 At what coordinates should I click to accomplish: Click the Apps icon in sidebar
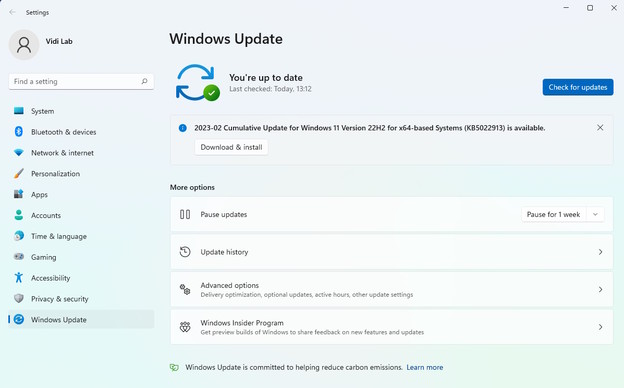click(19, 194)
